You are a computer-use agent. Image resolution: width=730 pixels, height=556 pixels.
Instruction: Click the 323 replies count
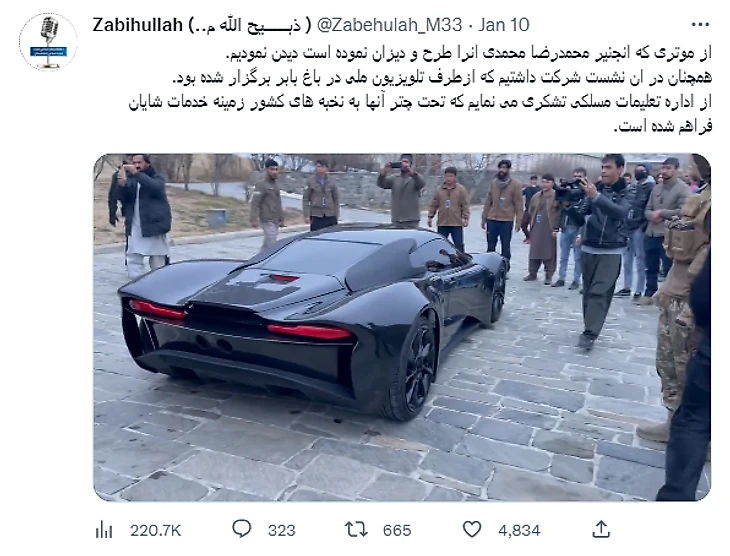(x=282, y=530)
